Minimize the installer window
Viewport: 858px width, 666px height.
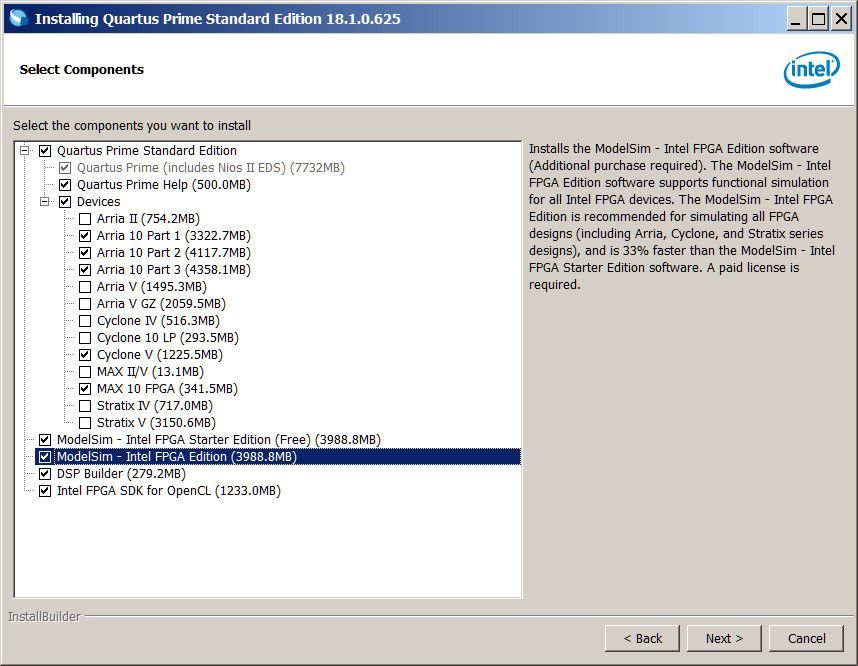[x=796, y=20]
